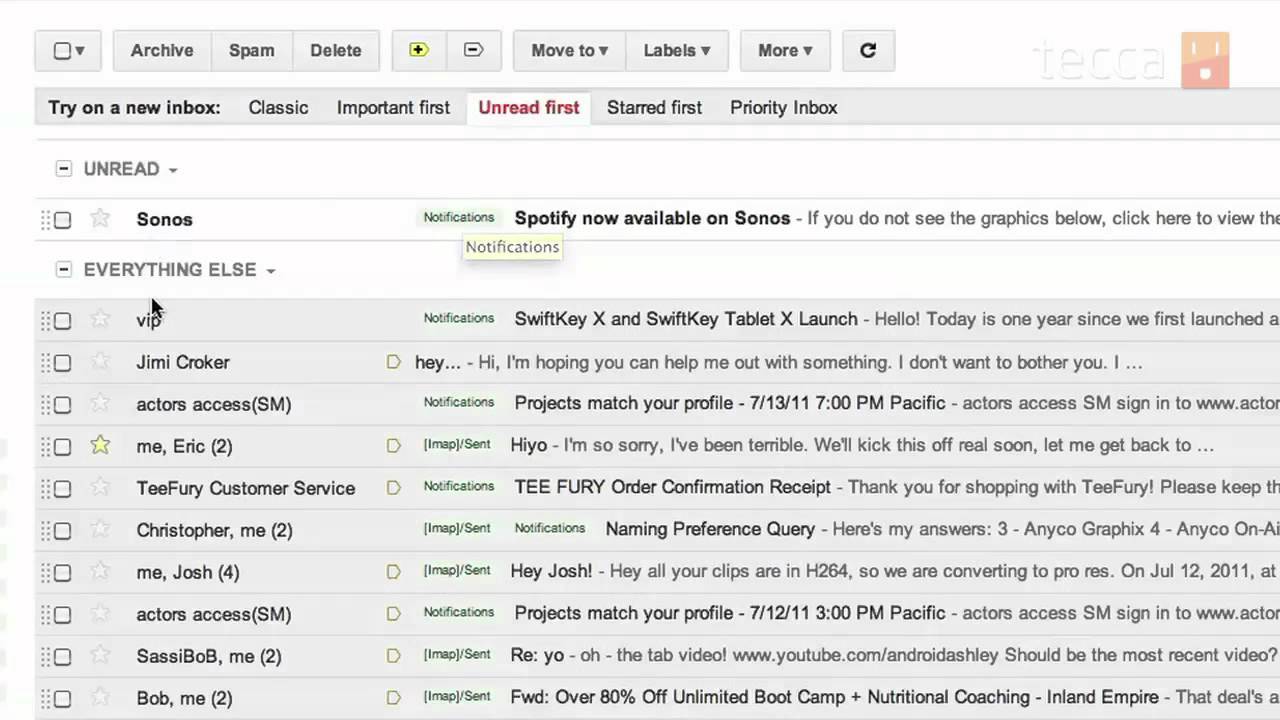Click the Delete button
This screenshot has width=1280, height=720.
(335, 50)
